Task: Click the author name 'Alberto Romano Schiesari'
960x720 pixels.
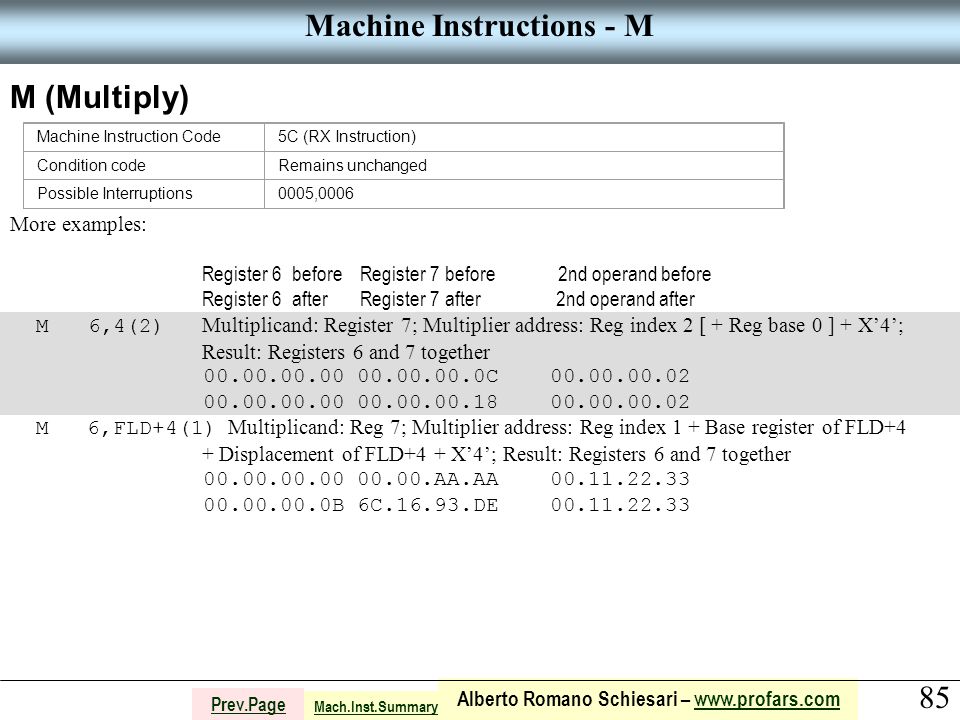Action: coord(567,699)
